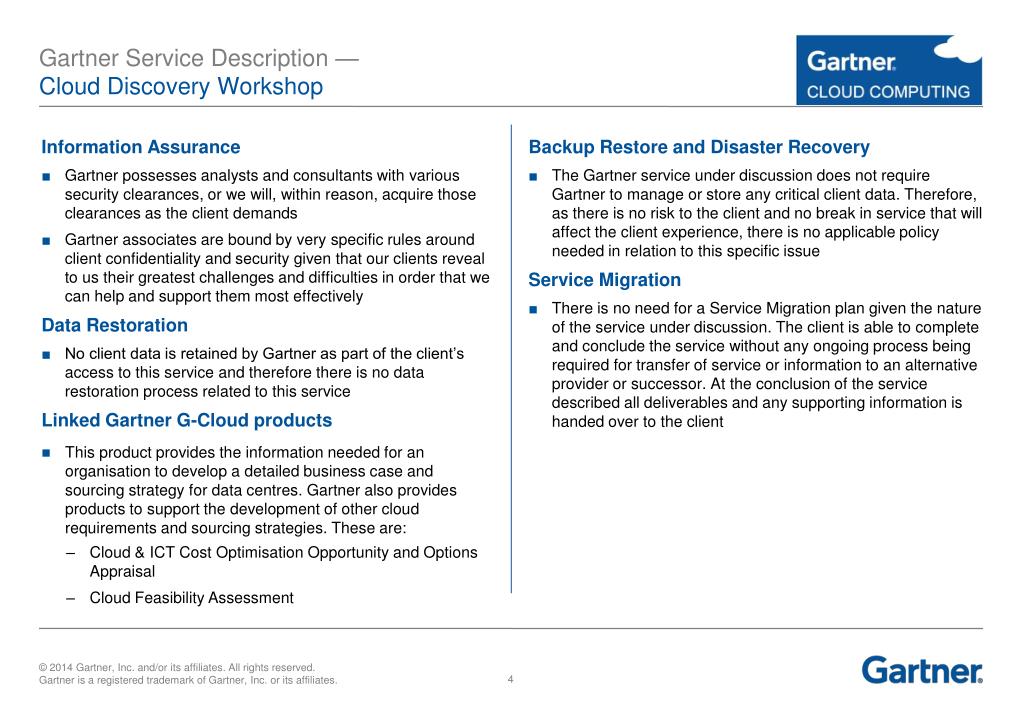This screenshot has width=1023, height=708.
Task: Click the 'Gartner is a registered trademark' line
Action: click(x=188, y=680)
